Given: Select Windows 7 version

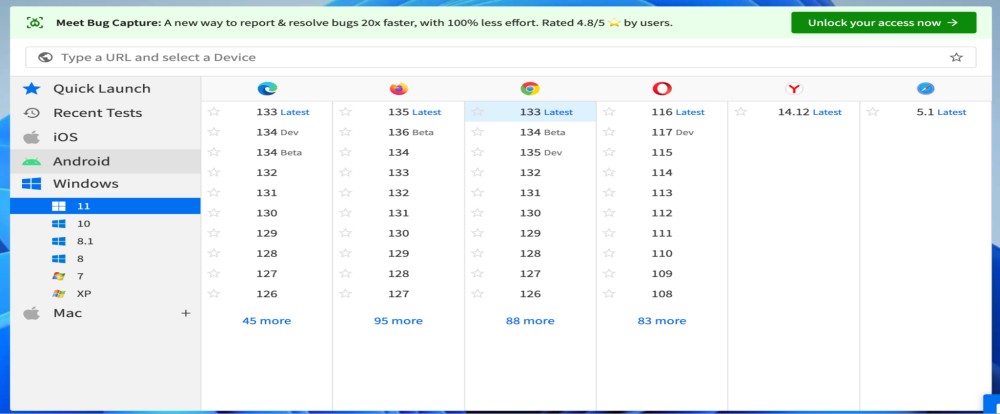Looking at the screenshot, I should [105, 276].
